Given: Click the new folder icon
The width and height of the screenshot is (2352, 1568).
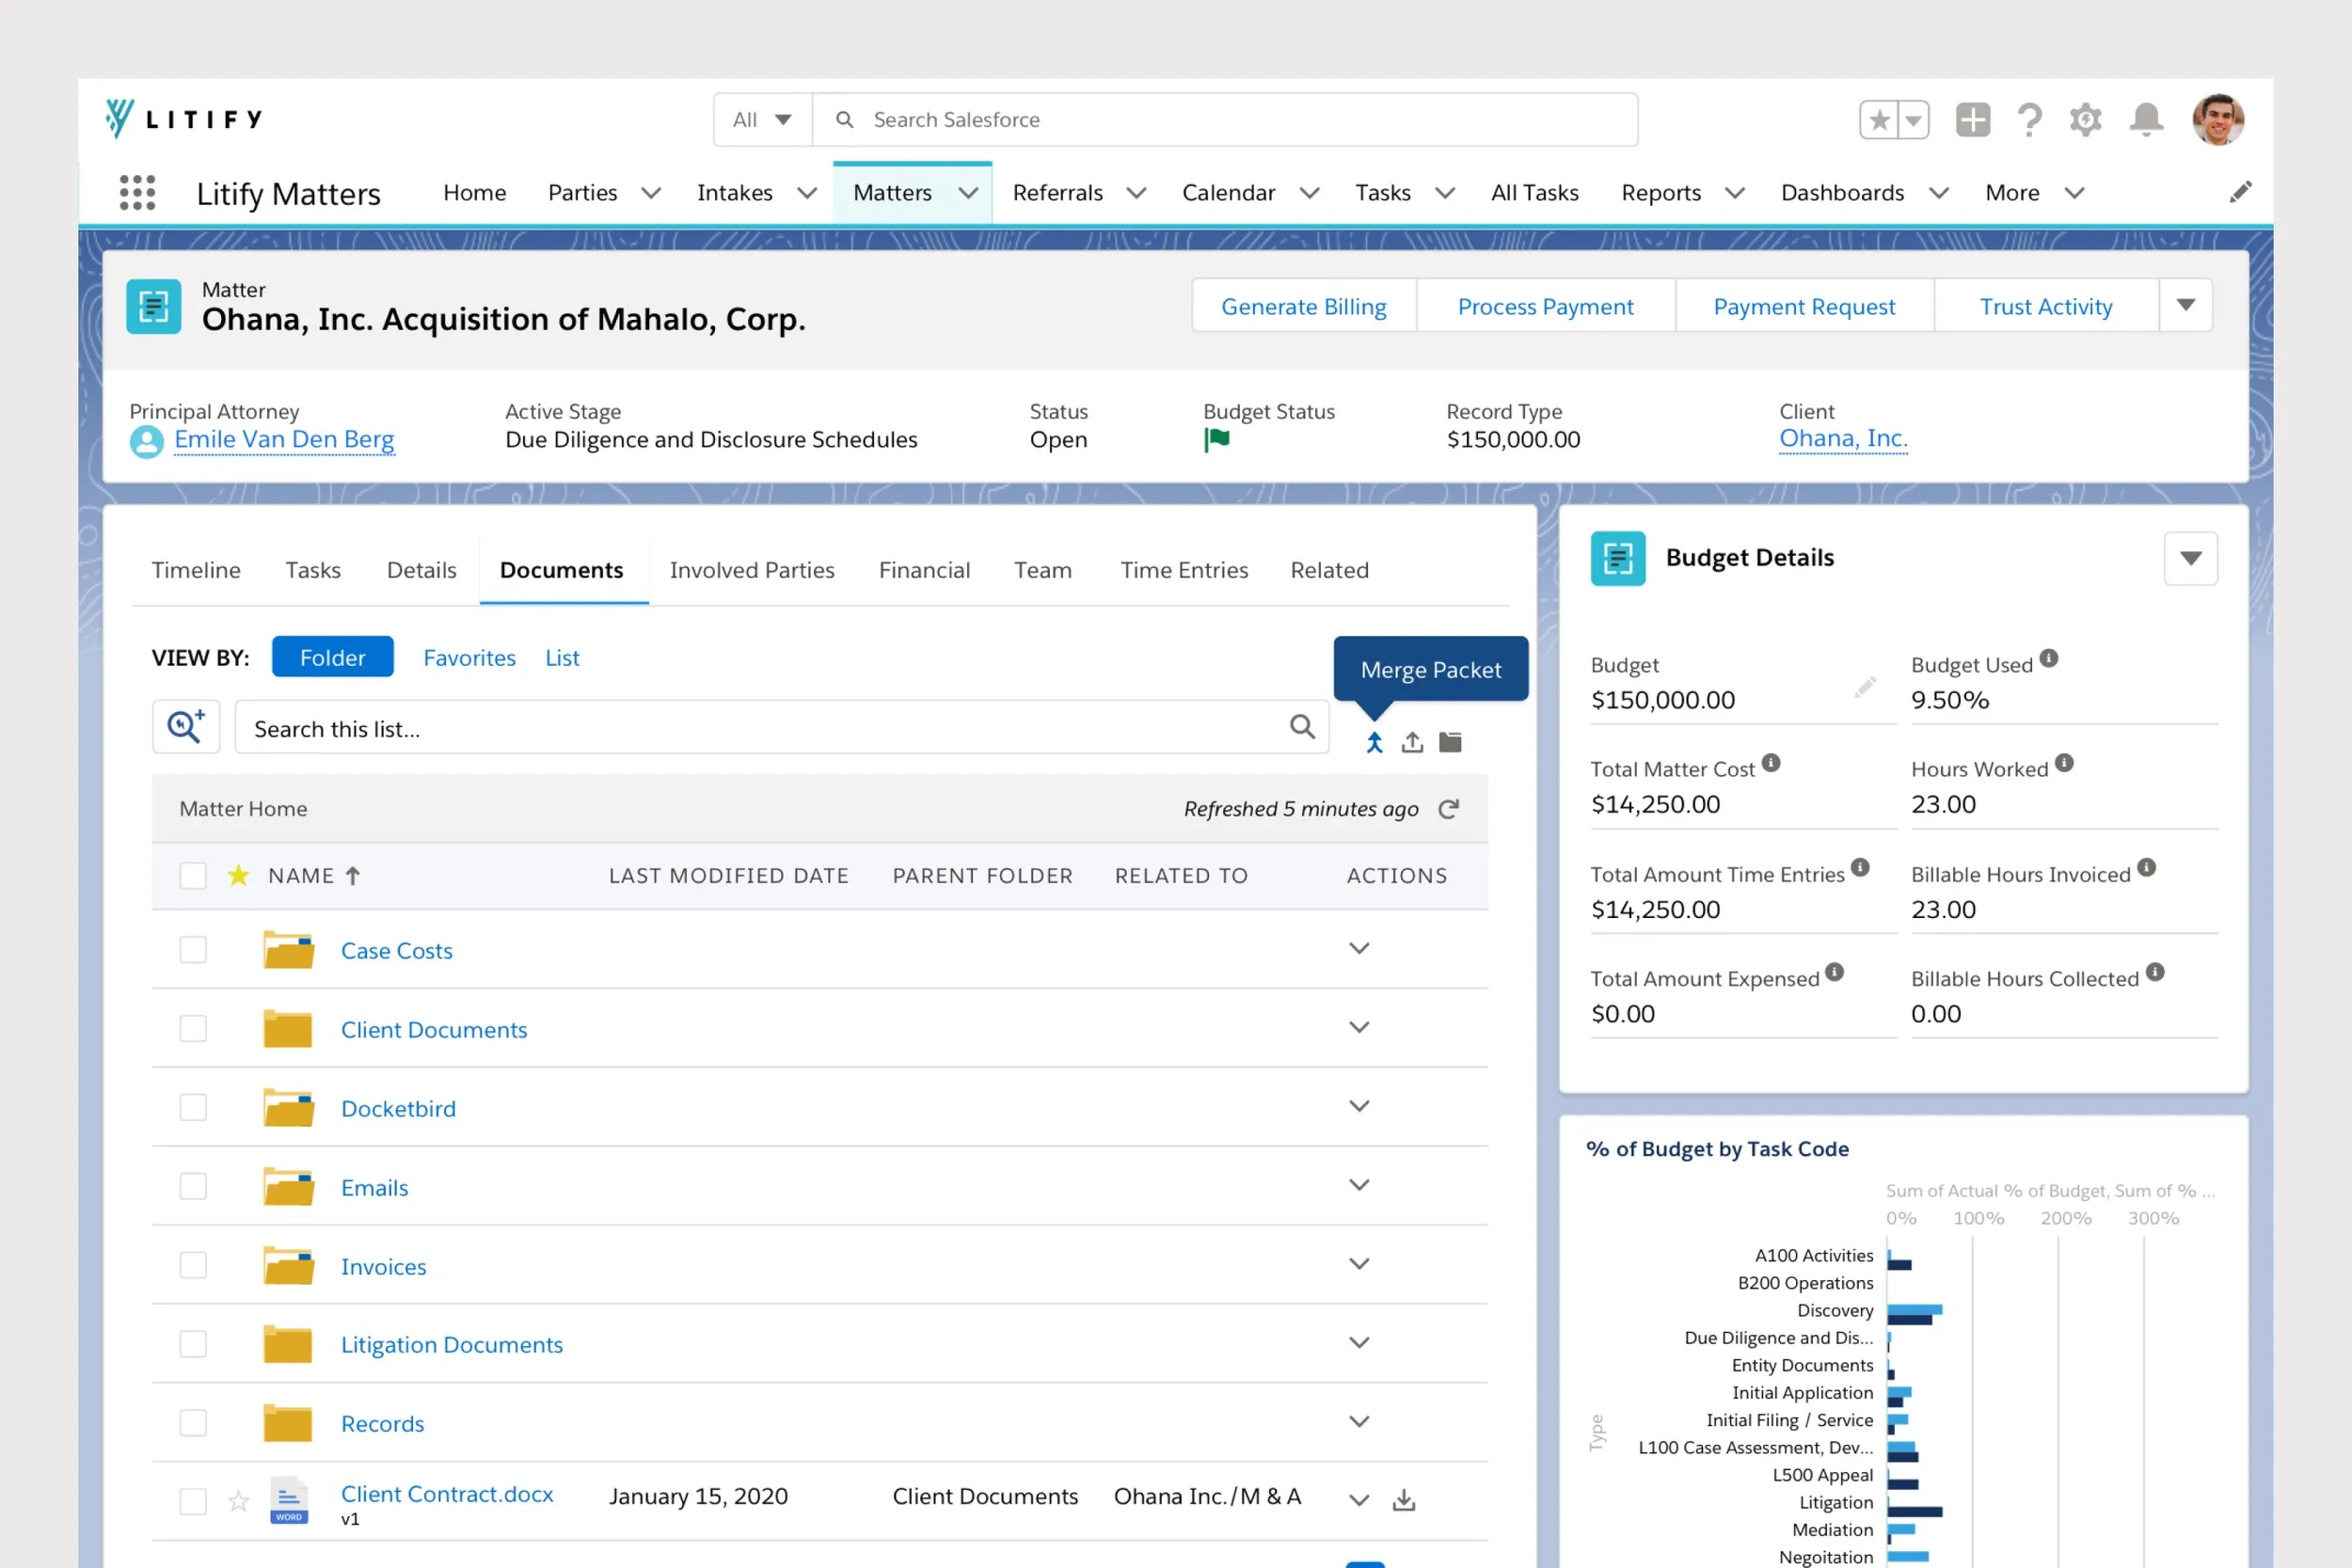Looking at the screenshot, I should 1450,742.
